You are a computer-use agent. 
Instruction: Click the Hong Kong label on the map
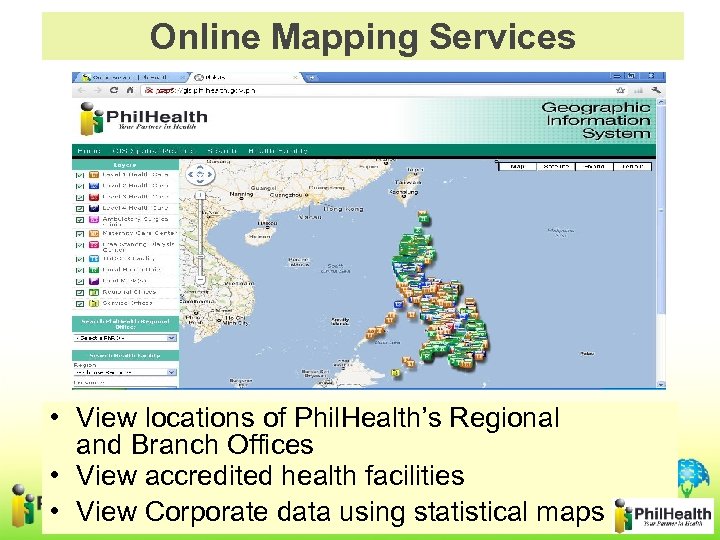[343, 209]
